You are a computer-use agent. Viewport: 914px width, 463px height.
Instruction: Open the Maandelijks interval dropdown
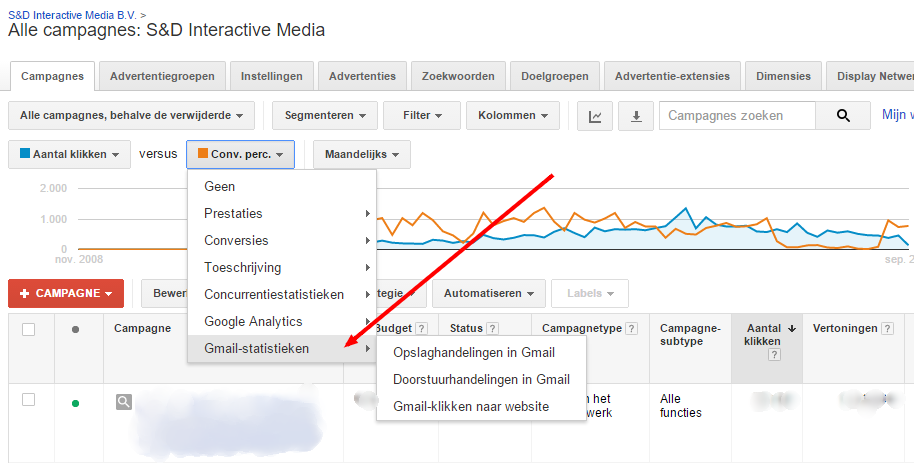tap(362, 155)
